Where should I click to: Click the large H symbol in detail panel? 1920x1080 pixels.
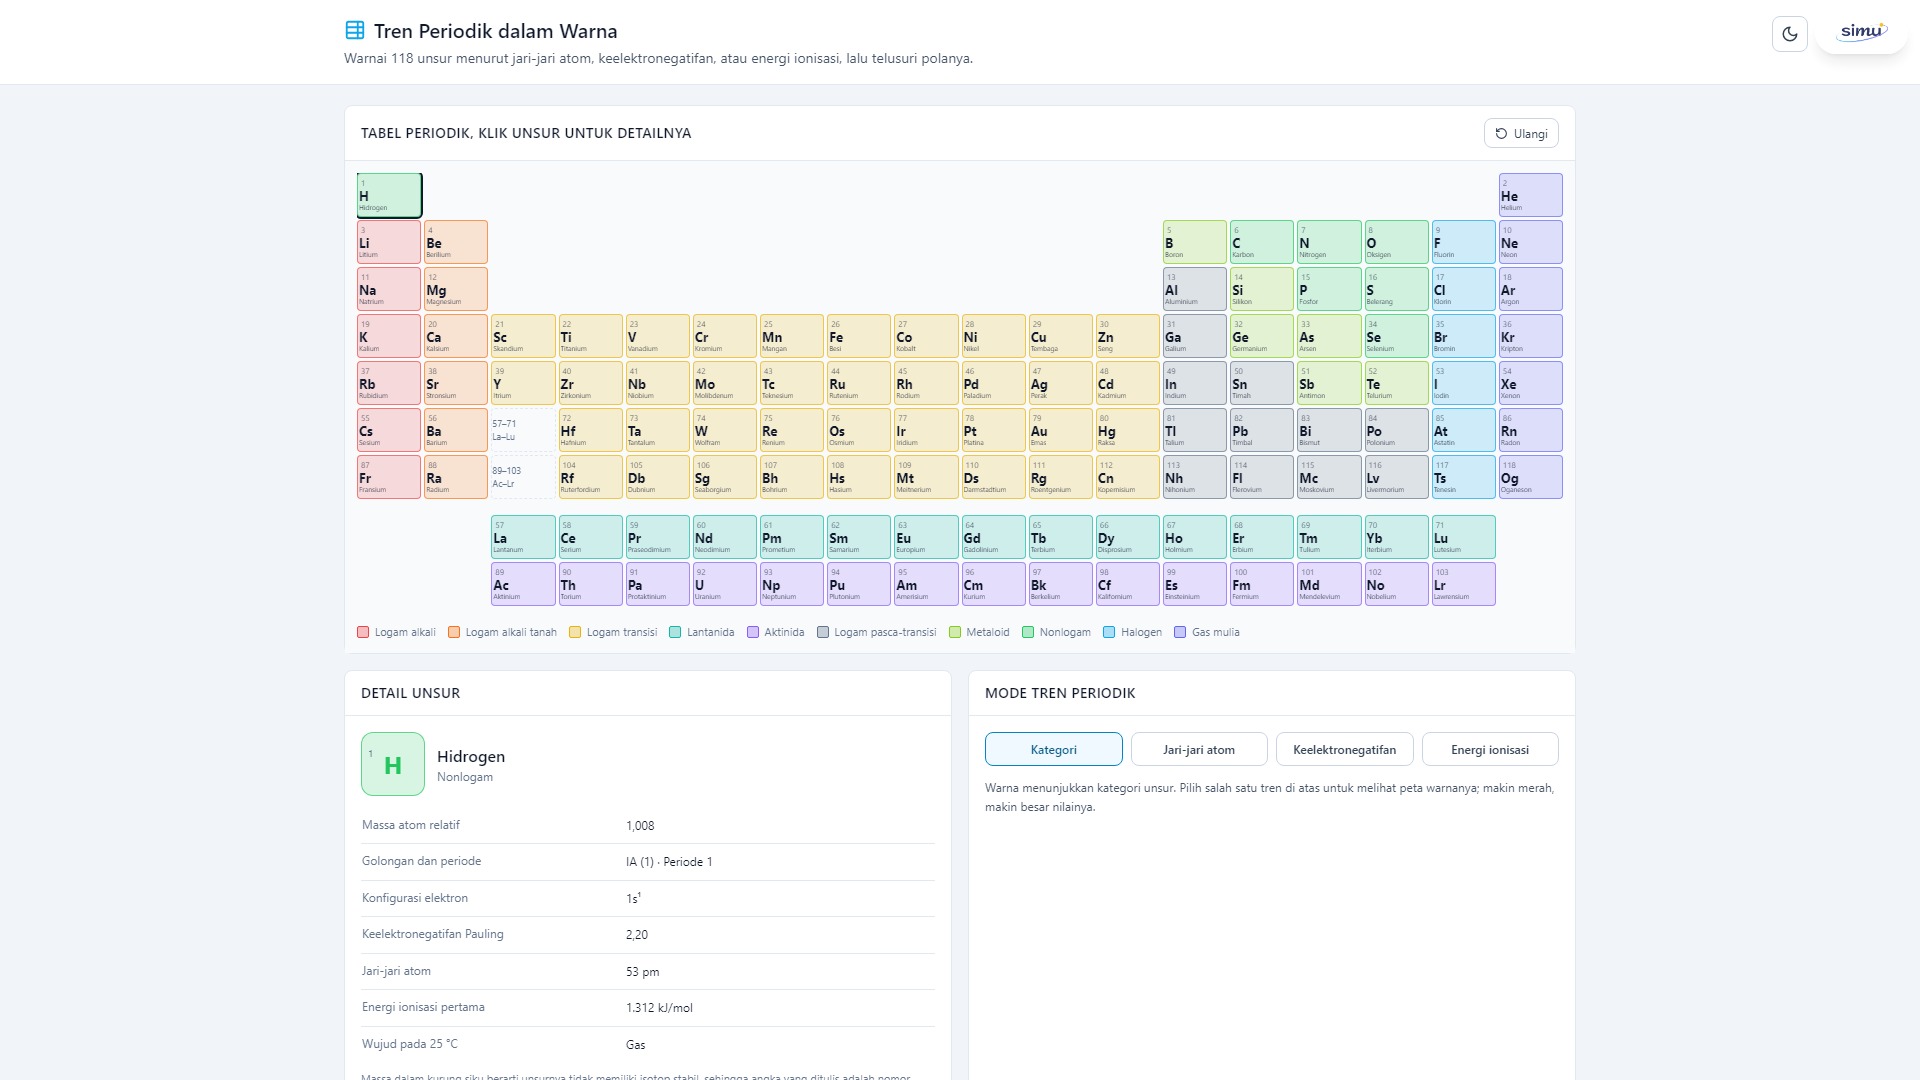click(x=393, y=765)
